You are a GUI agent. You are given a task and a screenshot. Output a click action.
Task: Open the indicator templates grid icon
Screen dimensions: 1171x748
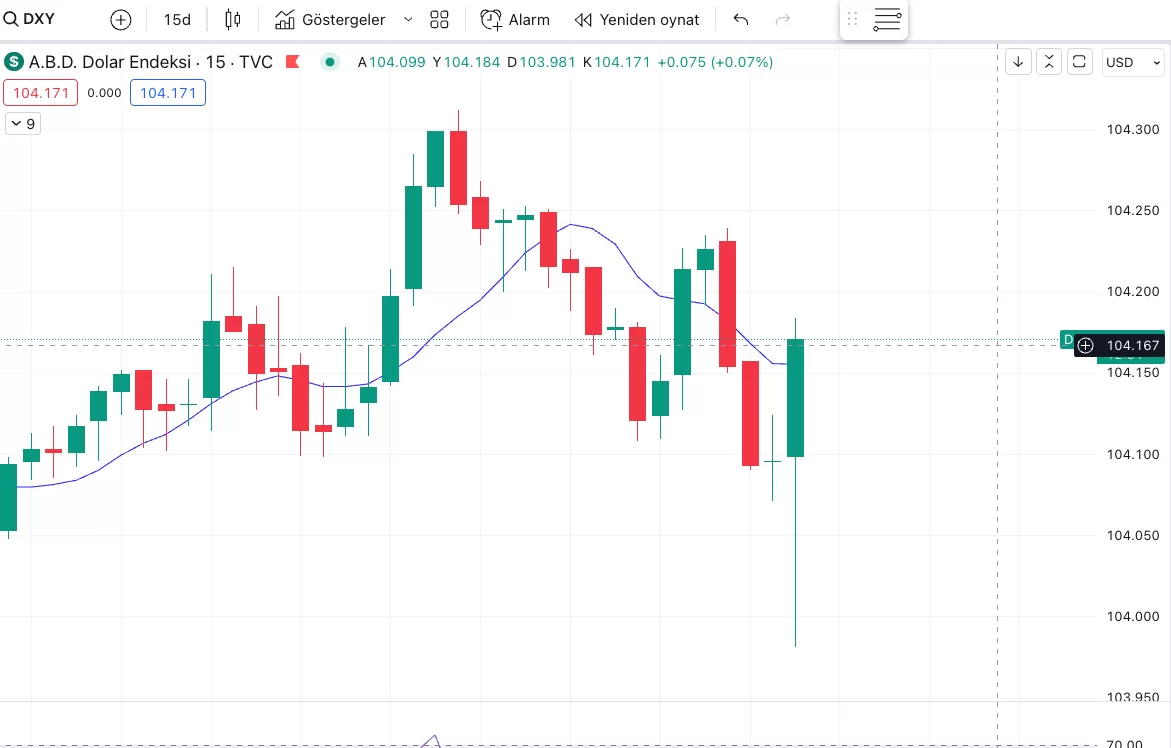tap(439, 20)
